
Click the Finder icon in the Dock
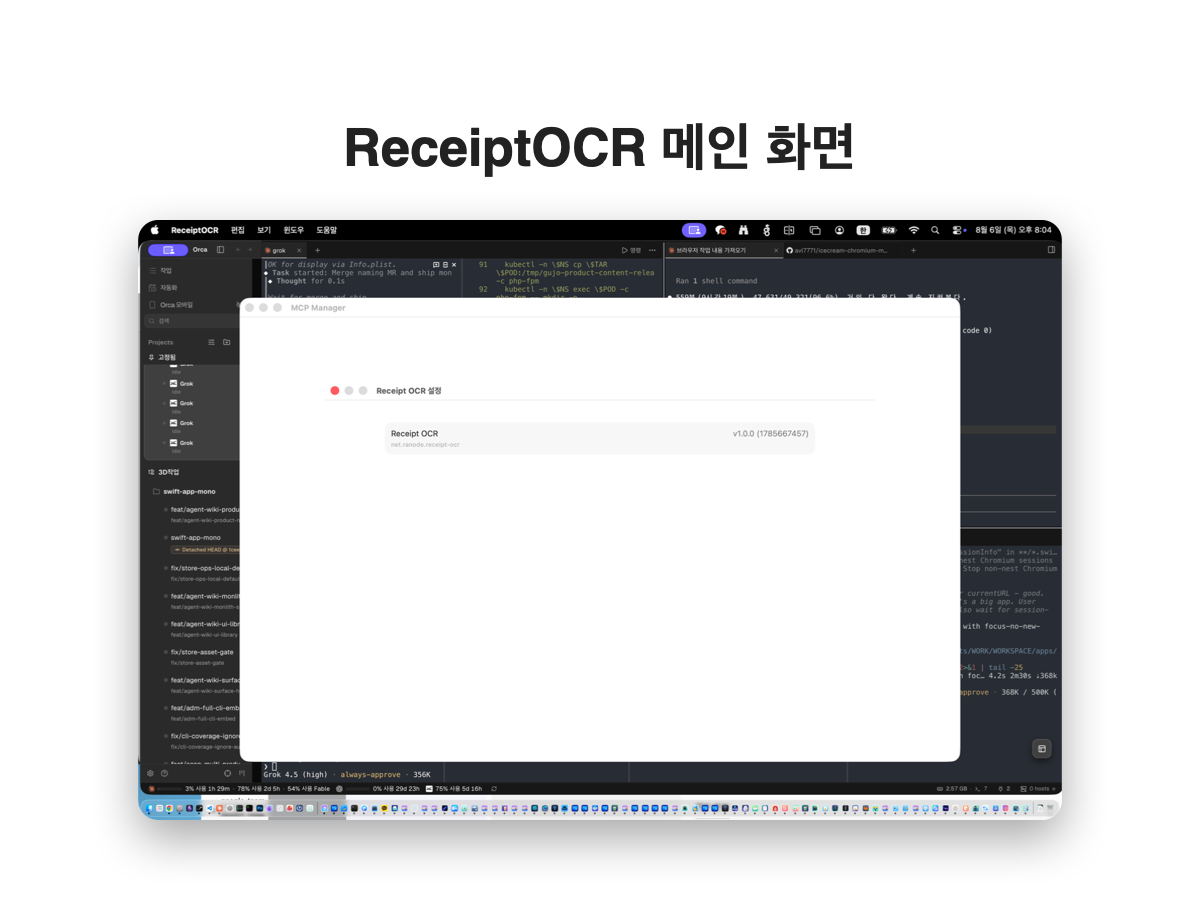tap(150, 808)
